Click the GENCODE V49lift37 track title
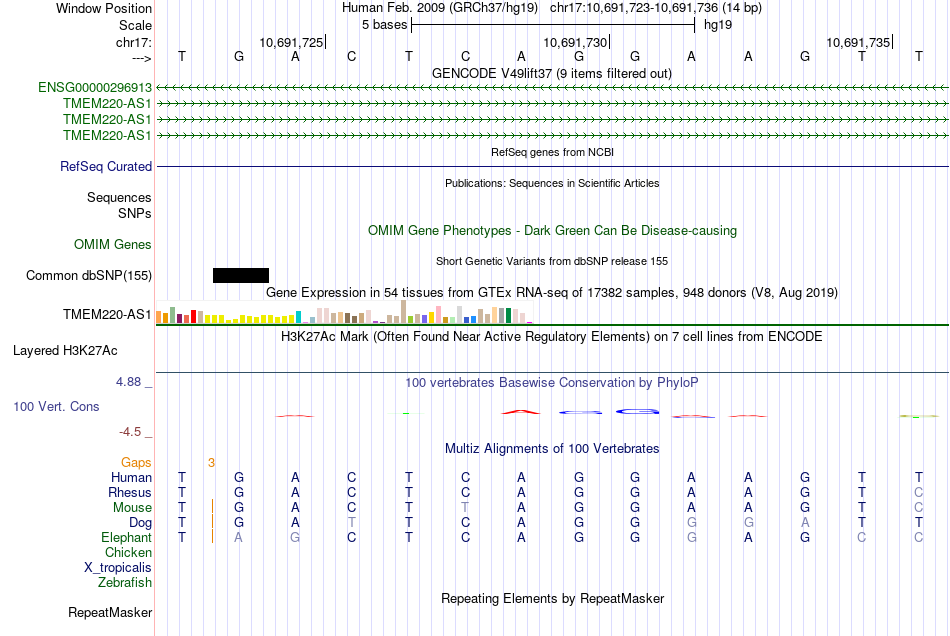The image size is (950, 636). click(x=551, y=74)
